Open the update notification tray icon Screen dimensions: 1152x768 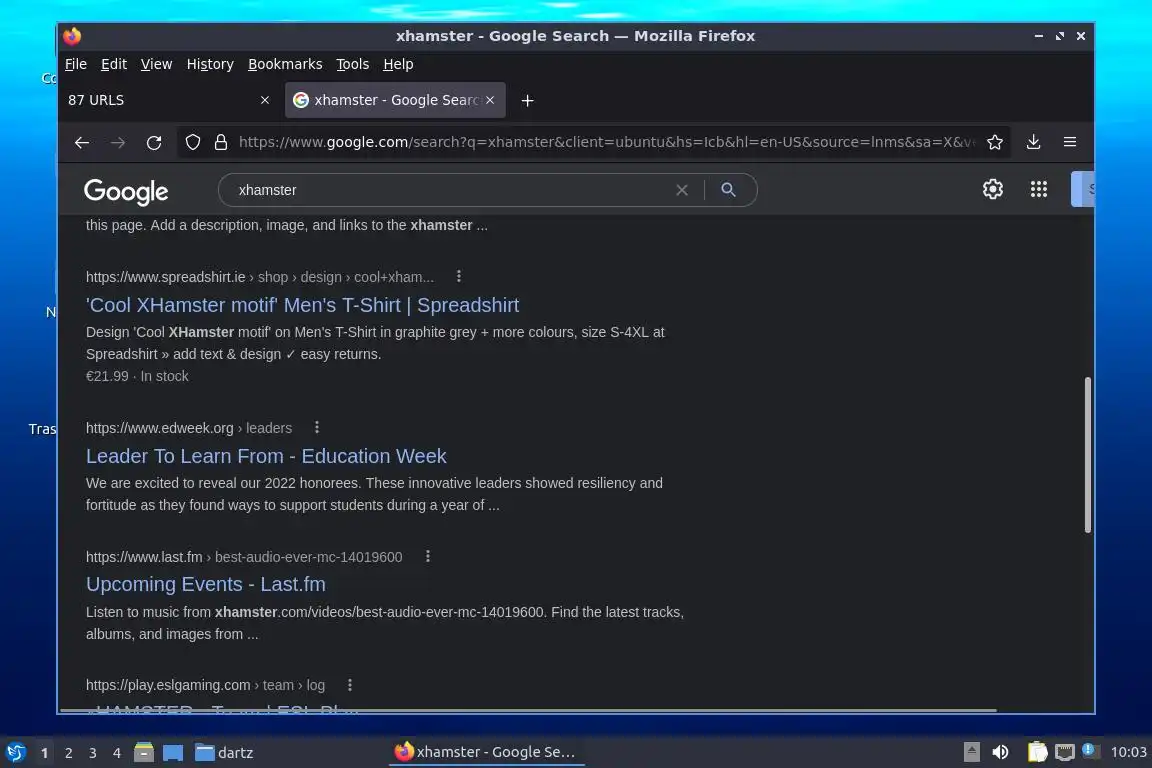tap(1090, 750)
